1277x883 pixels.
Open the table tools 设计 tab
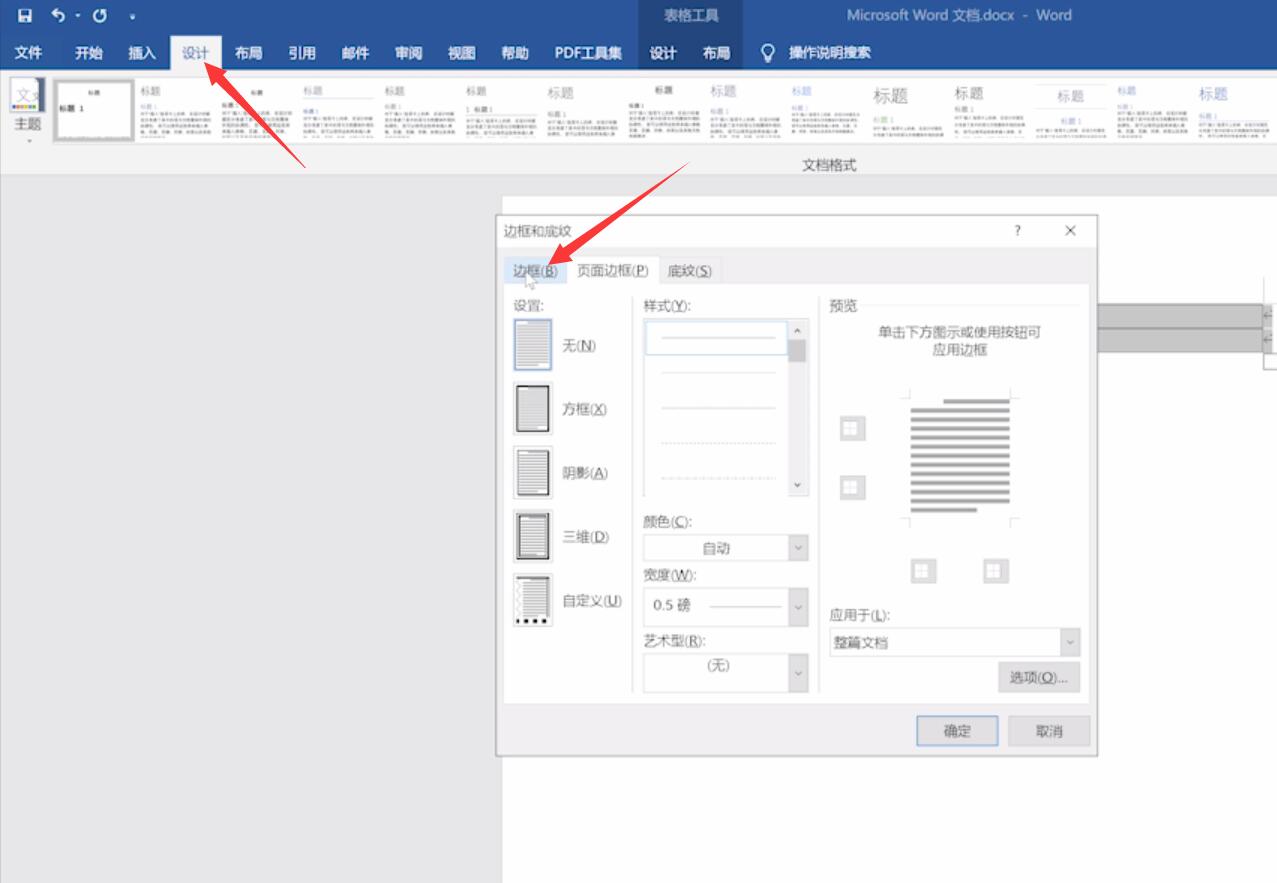[663, 52]
